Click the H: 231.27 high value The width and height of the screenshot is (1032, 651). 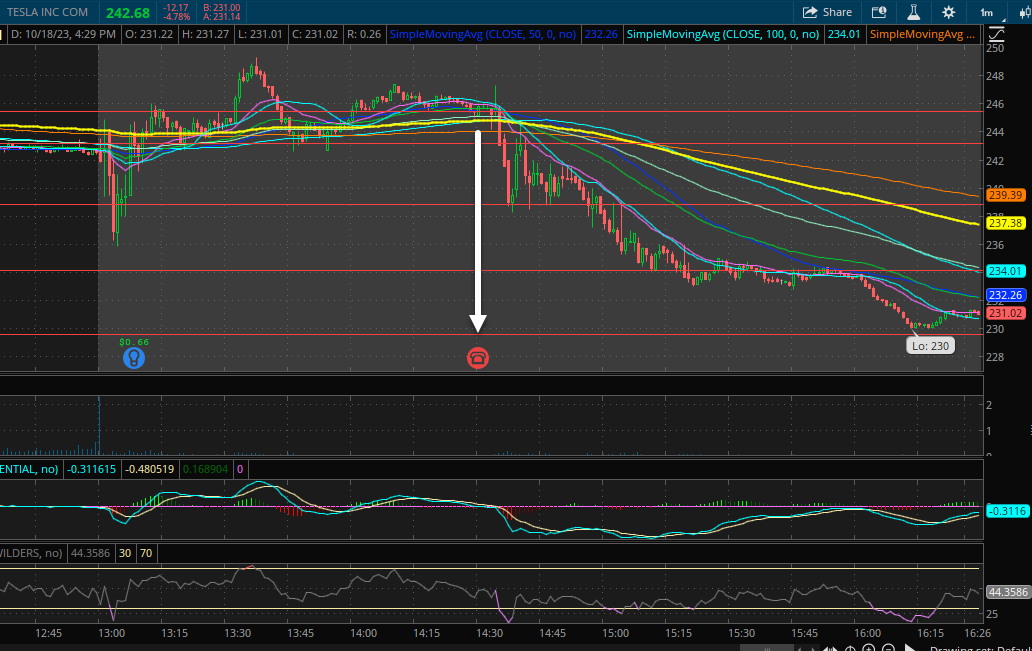(x=205, y=34)
